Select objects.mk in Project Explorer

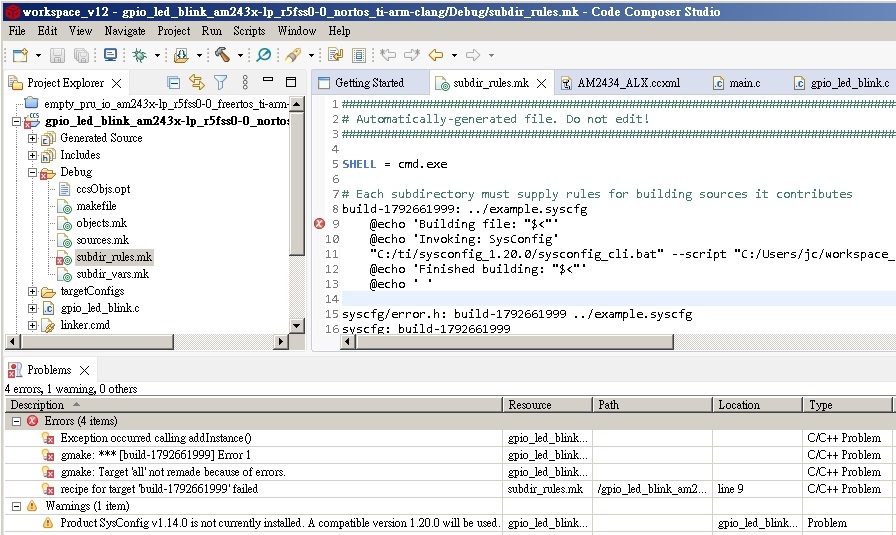[x=101, y=223]
